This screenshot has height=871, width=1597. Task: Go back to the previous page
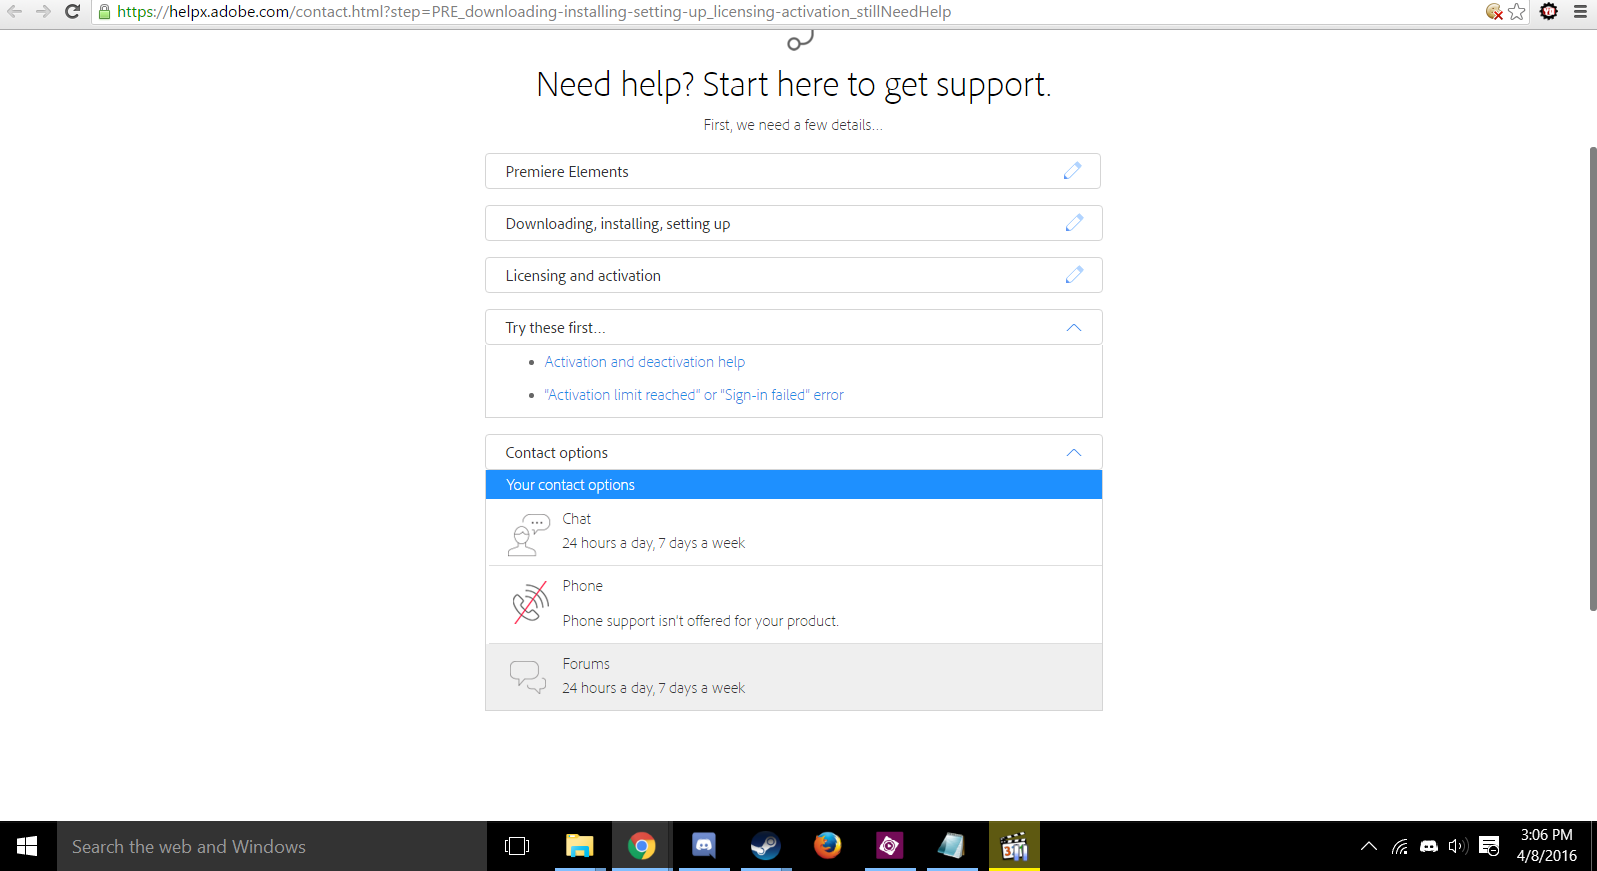15,12
